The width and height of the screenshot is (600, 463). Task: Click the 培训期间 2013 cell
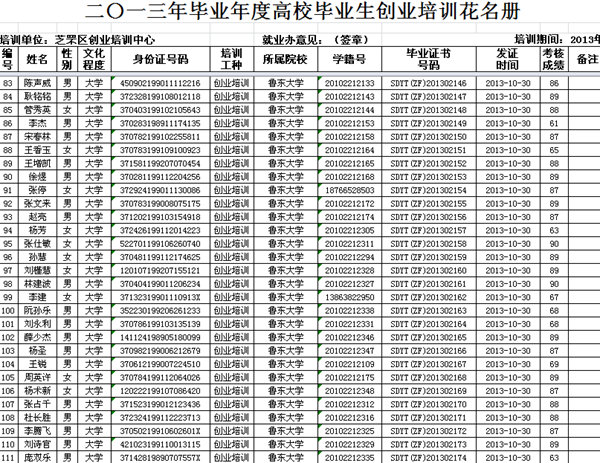[x=557, y=40]
